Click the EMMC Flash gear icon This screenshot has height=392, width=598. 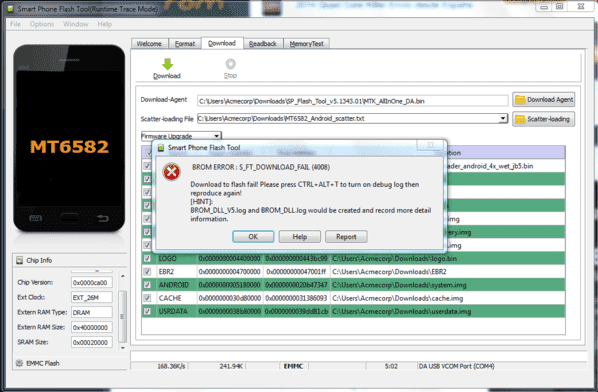tap(19, 363)
